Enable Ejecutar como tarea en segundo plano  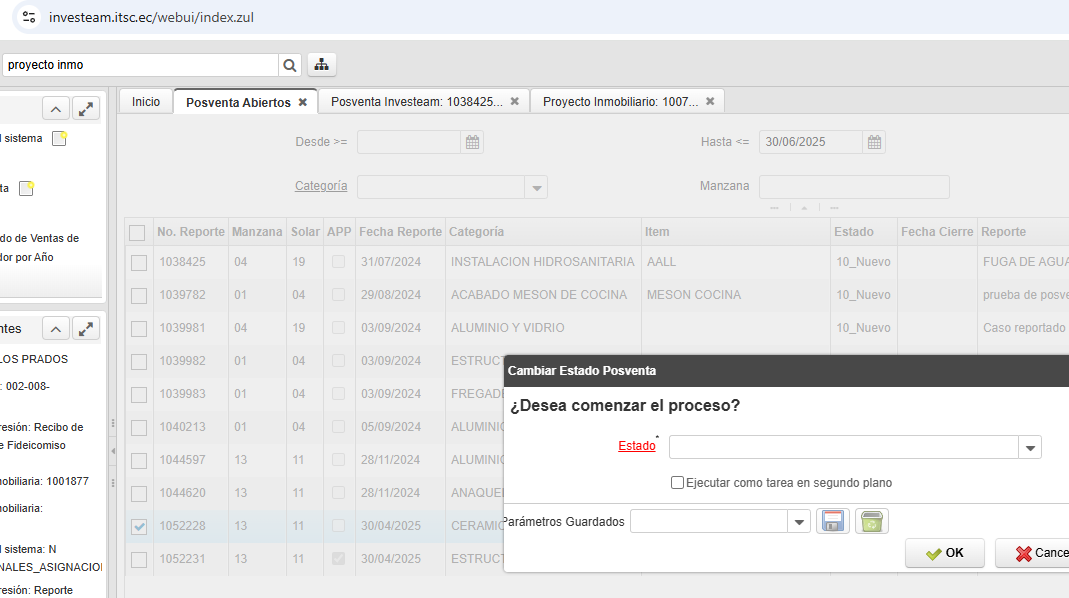(x=678, y=483)
